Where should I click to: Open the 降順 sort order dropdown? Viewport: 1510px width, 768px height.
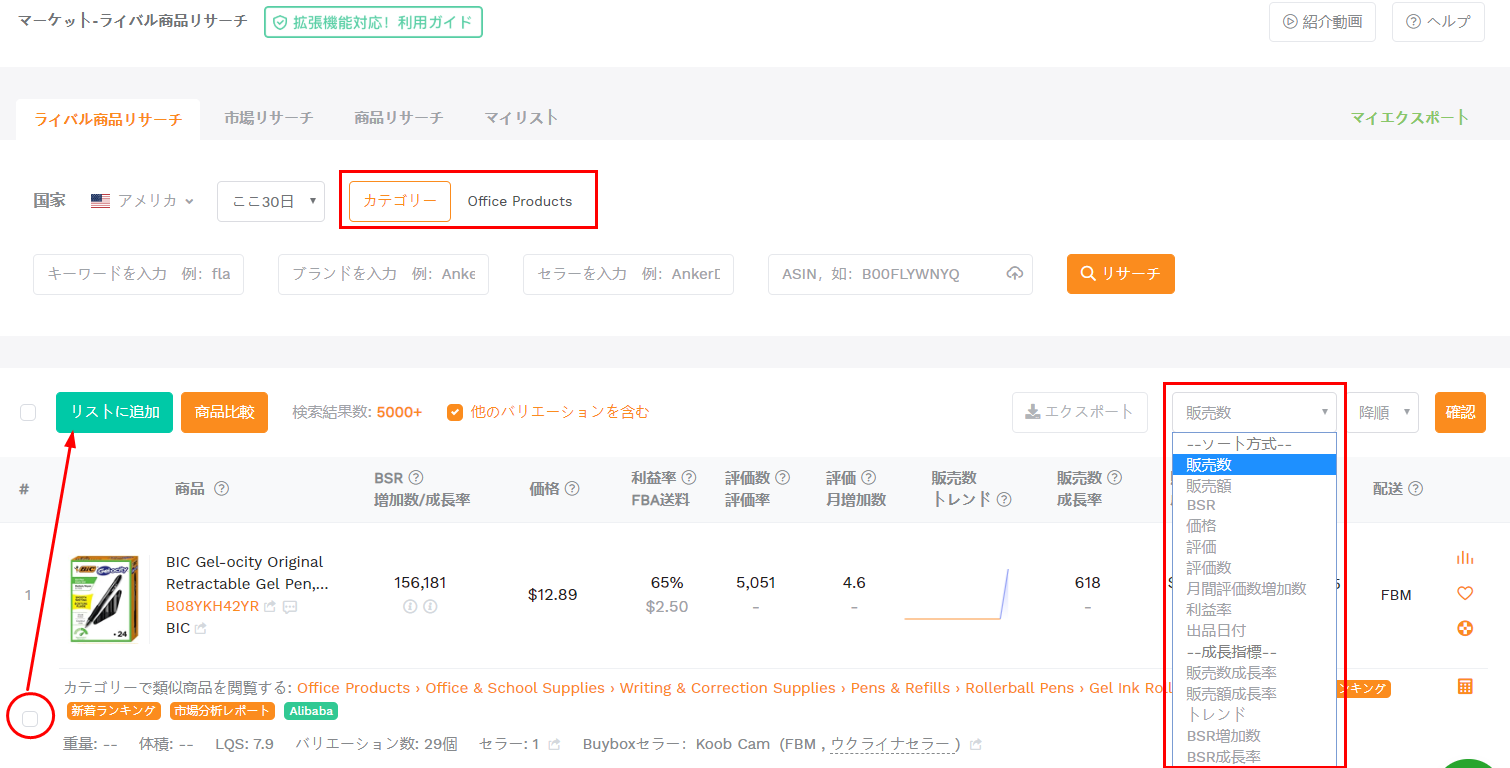click(1382, 412)
